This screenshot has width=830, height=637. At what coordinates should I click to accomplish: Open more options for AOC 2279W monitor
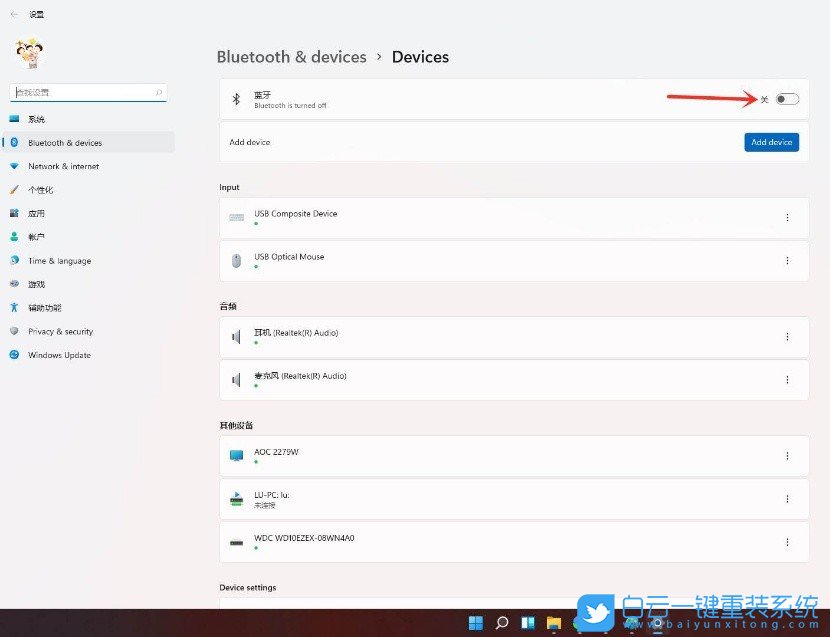(x=787, y=456)
